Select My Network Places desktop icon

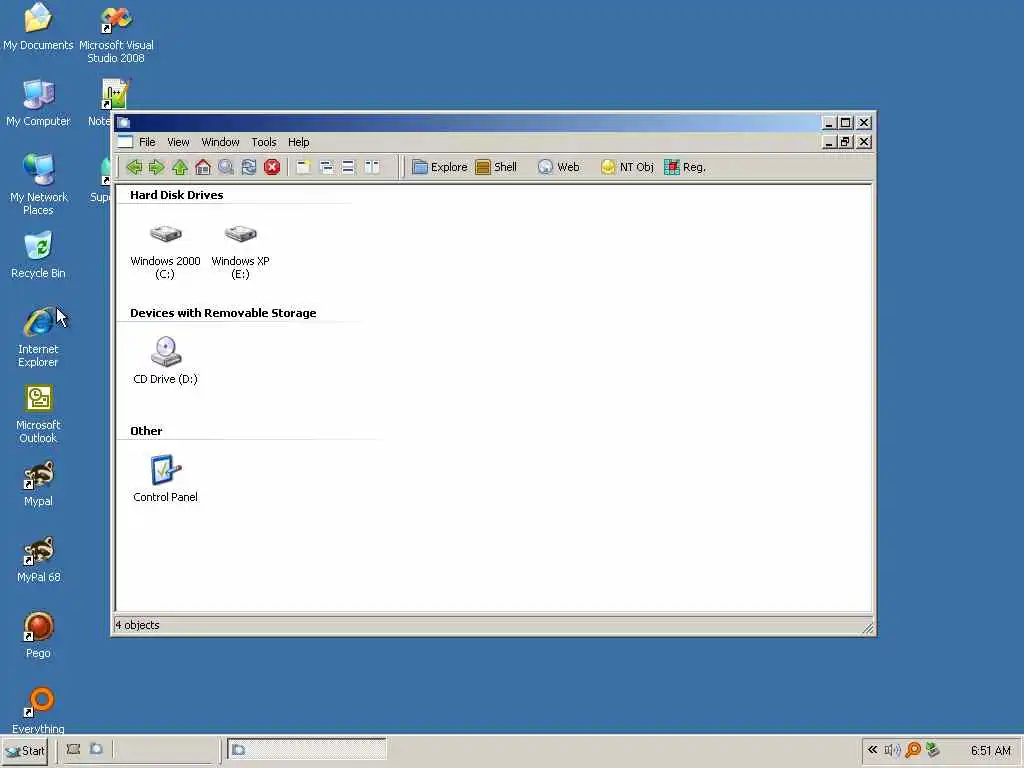pyautogui.click(x=38, y=185)
